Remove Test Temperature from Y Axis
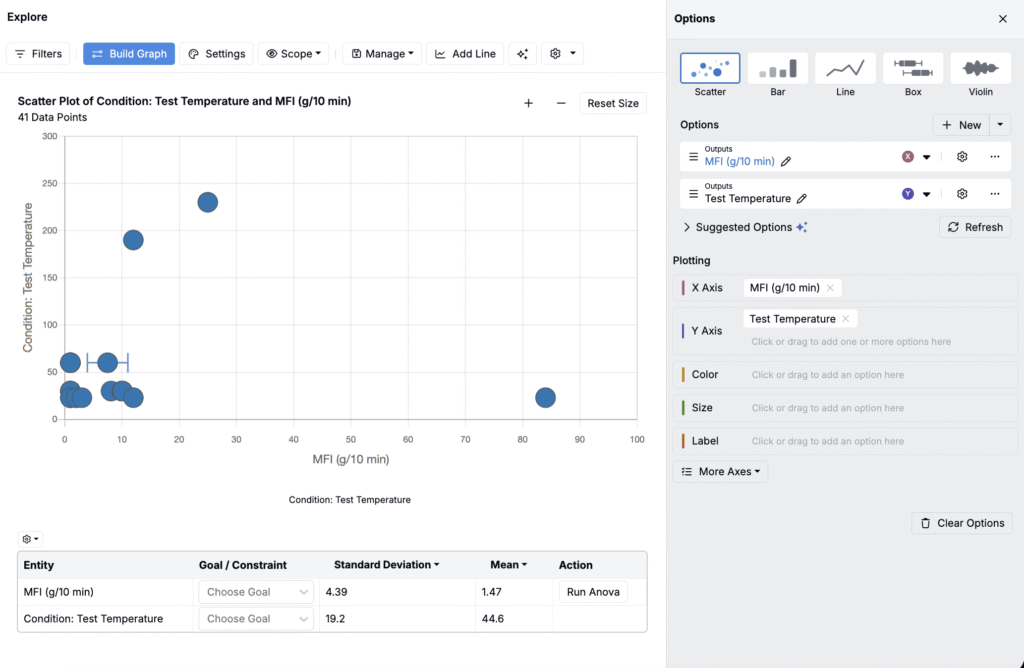Screen dimensions: 1024x668 [846, 319]
